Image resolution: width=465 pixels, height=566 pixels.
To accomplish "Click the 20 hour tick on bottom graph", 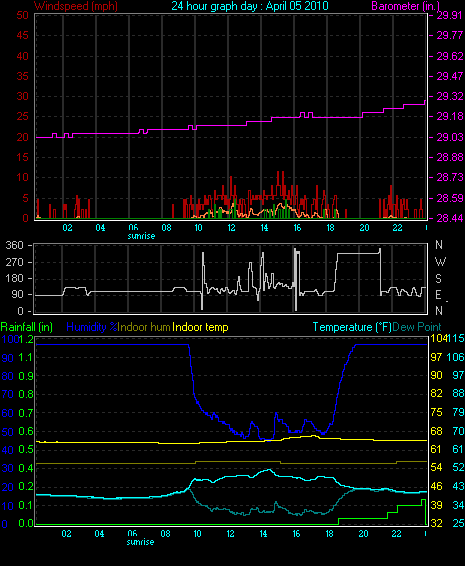I will click(363, 534).
